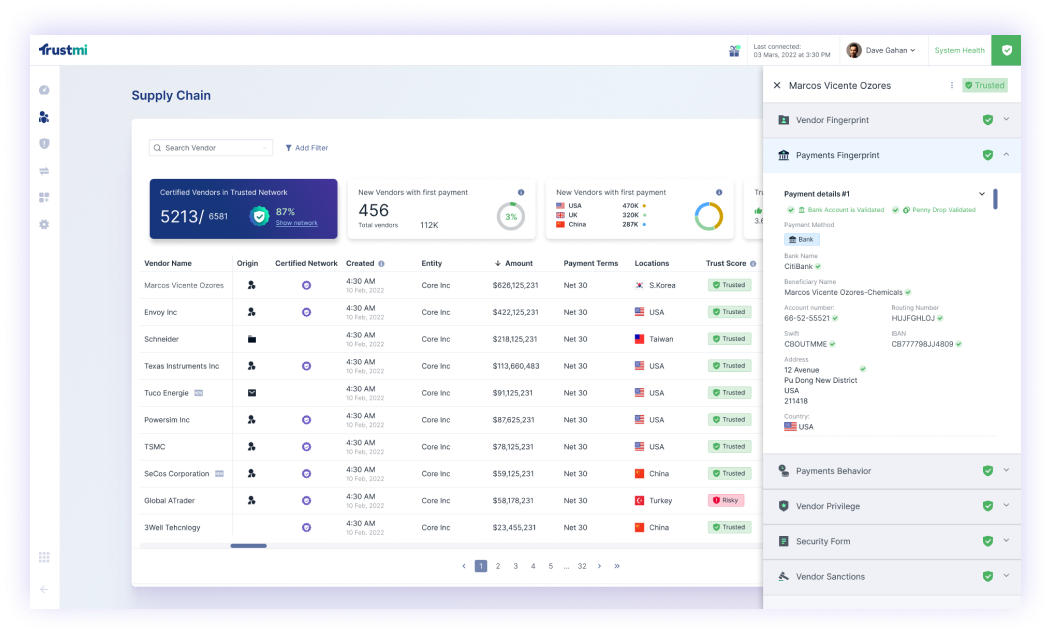The image size is (1051, 634).
Task: Click the payment details vertical scrollbar
Action: coord(995,199)
